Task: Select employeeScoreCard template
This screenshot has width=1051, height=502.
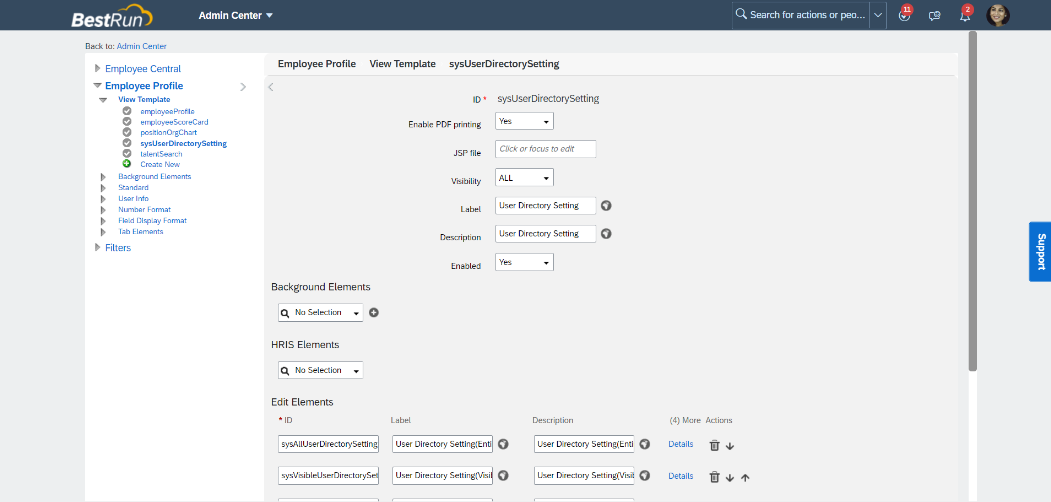Action: (174, 122)
